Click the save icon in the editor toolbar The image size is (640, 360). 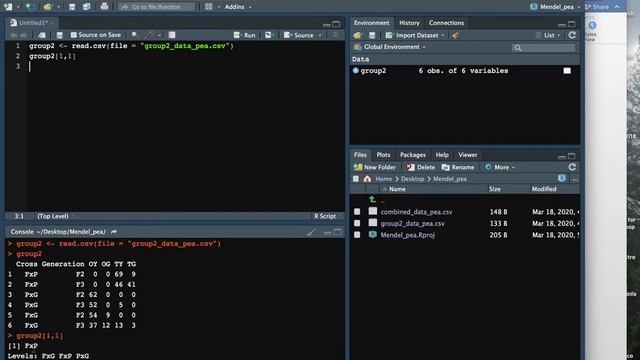click(x=60, y=35)
